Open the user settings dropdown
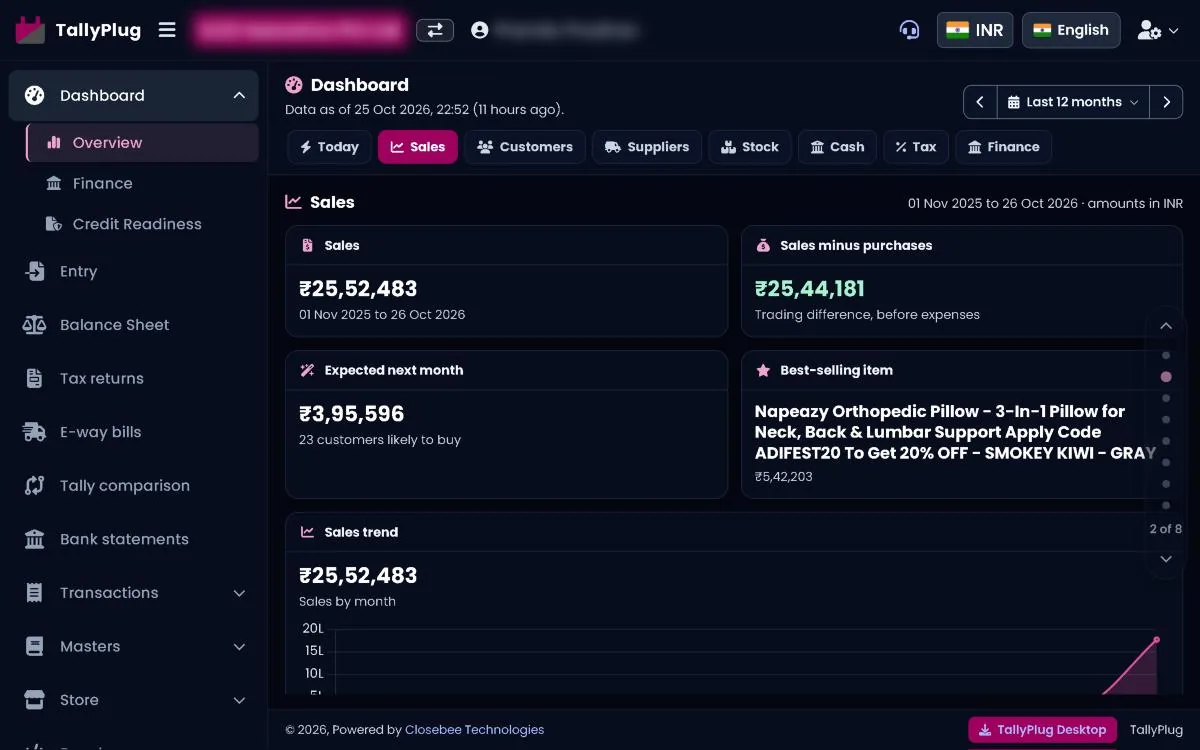 [x=1158, y=30]
